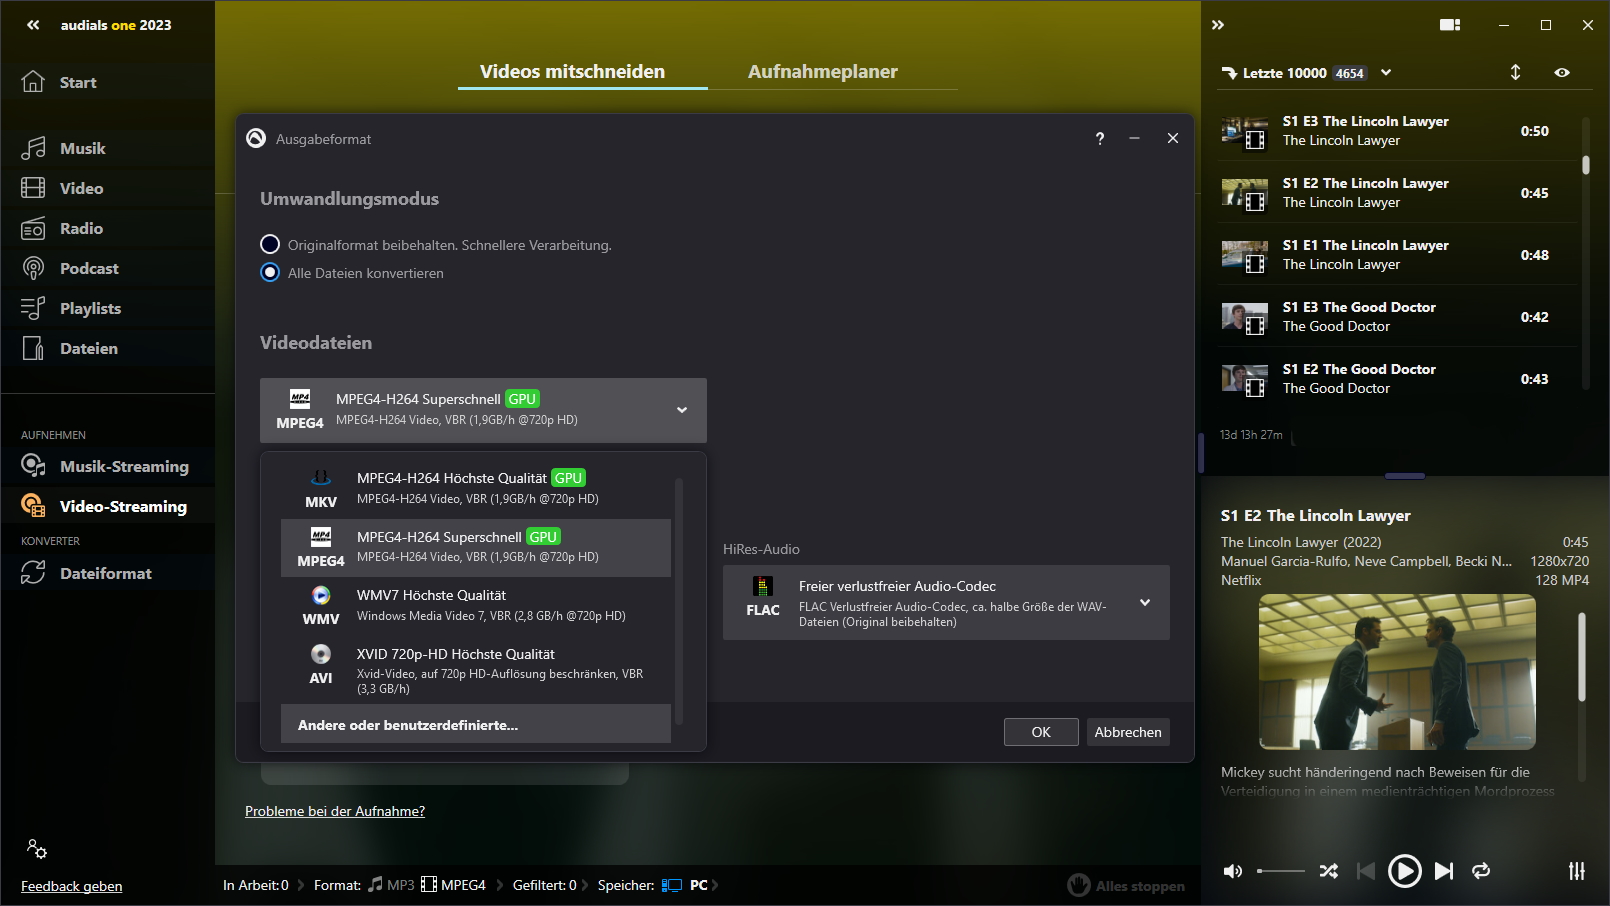1610x906 pixels.
Task: Click Speicher PC storage entry
Action: tap(653, 885)
